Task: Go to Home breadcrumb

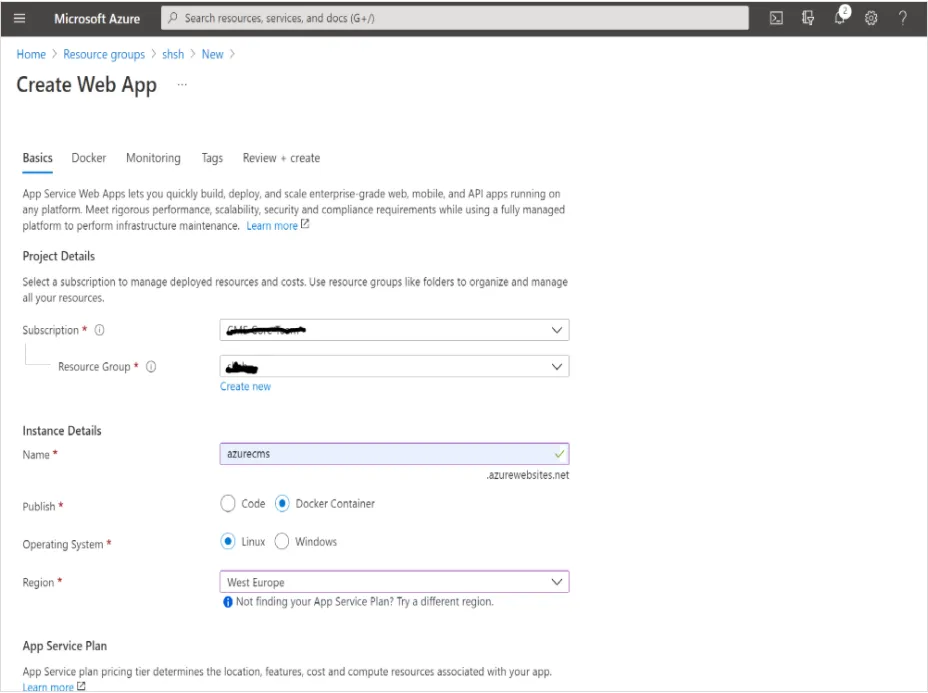Action: (x=31, y=54)
